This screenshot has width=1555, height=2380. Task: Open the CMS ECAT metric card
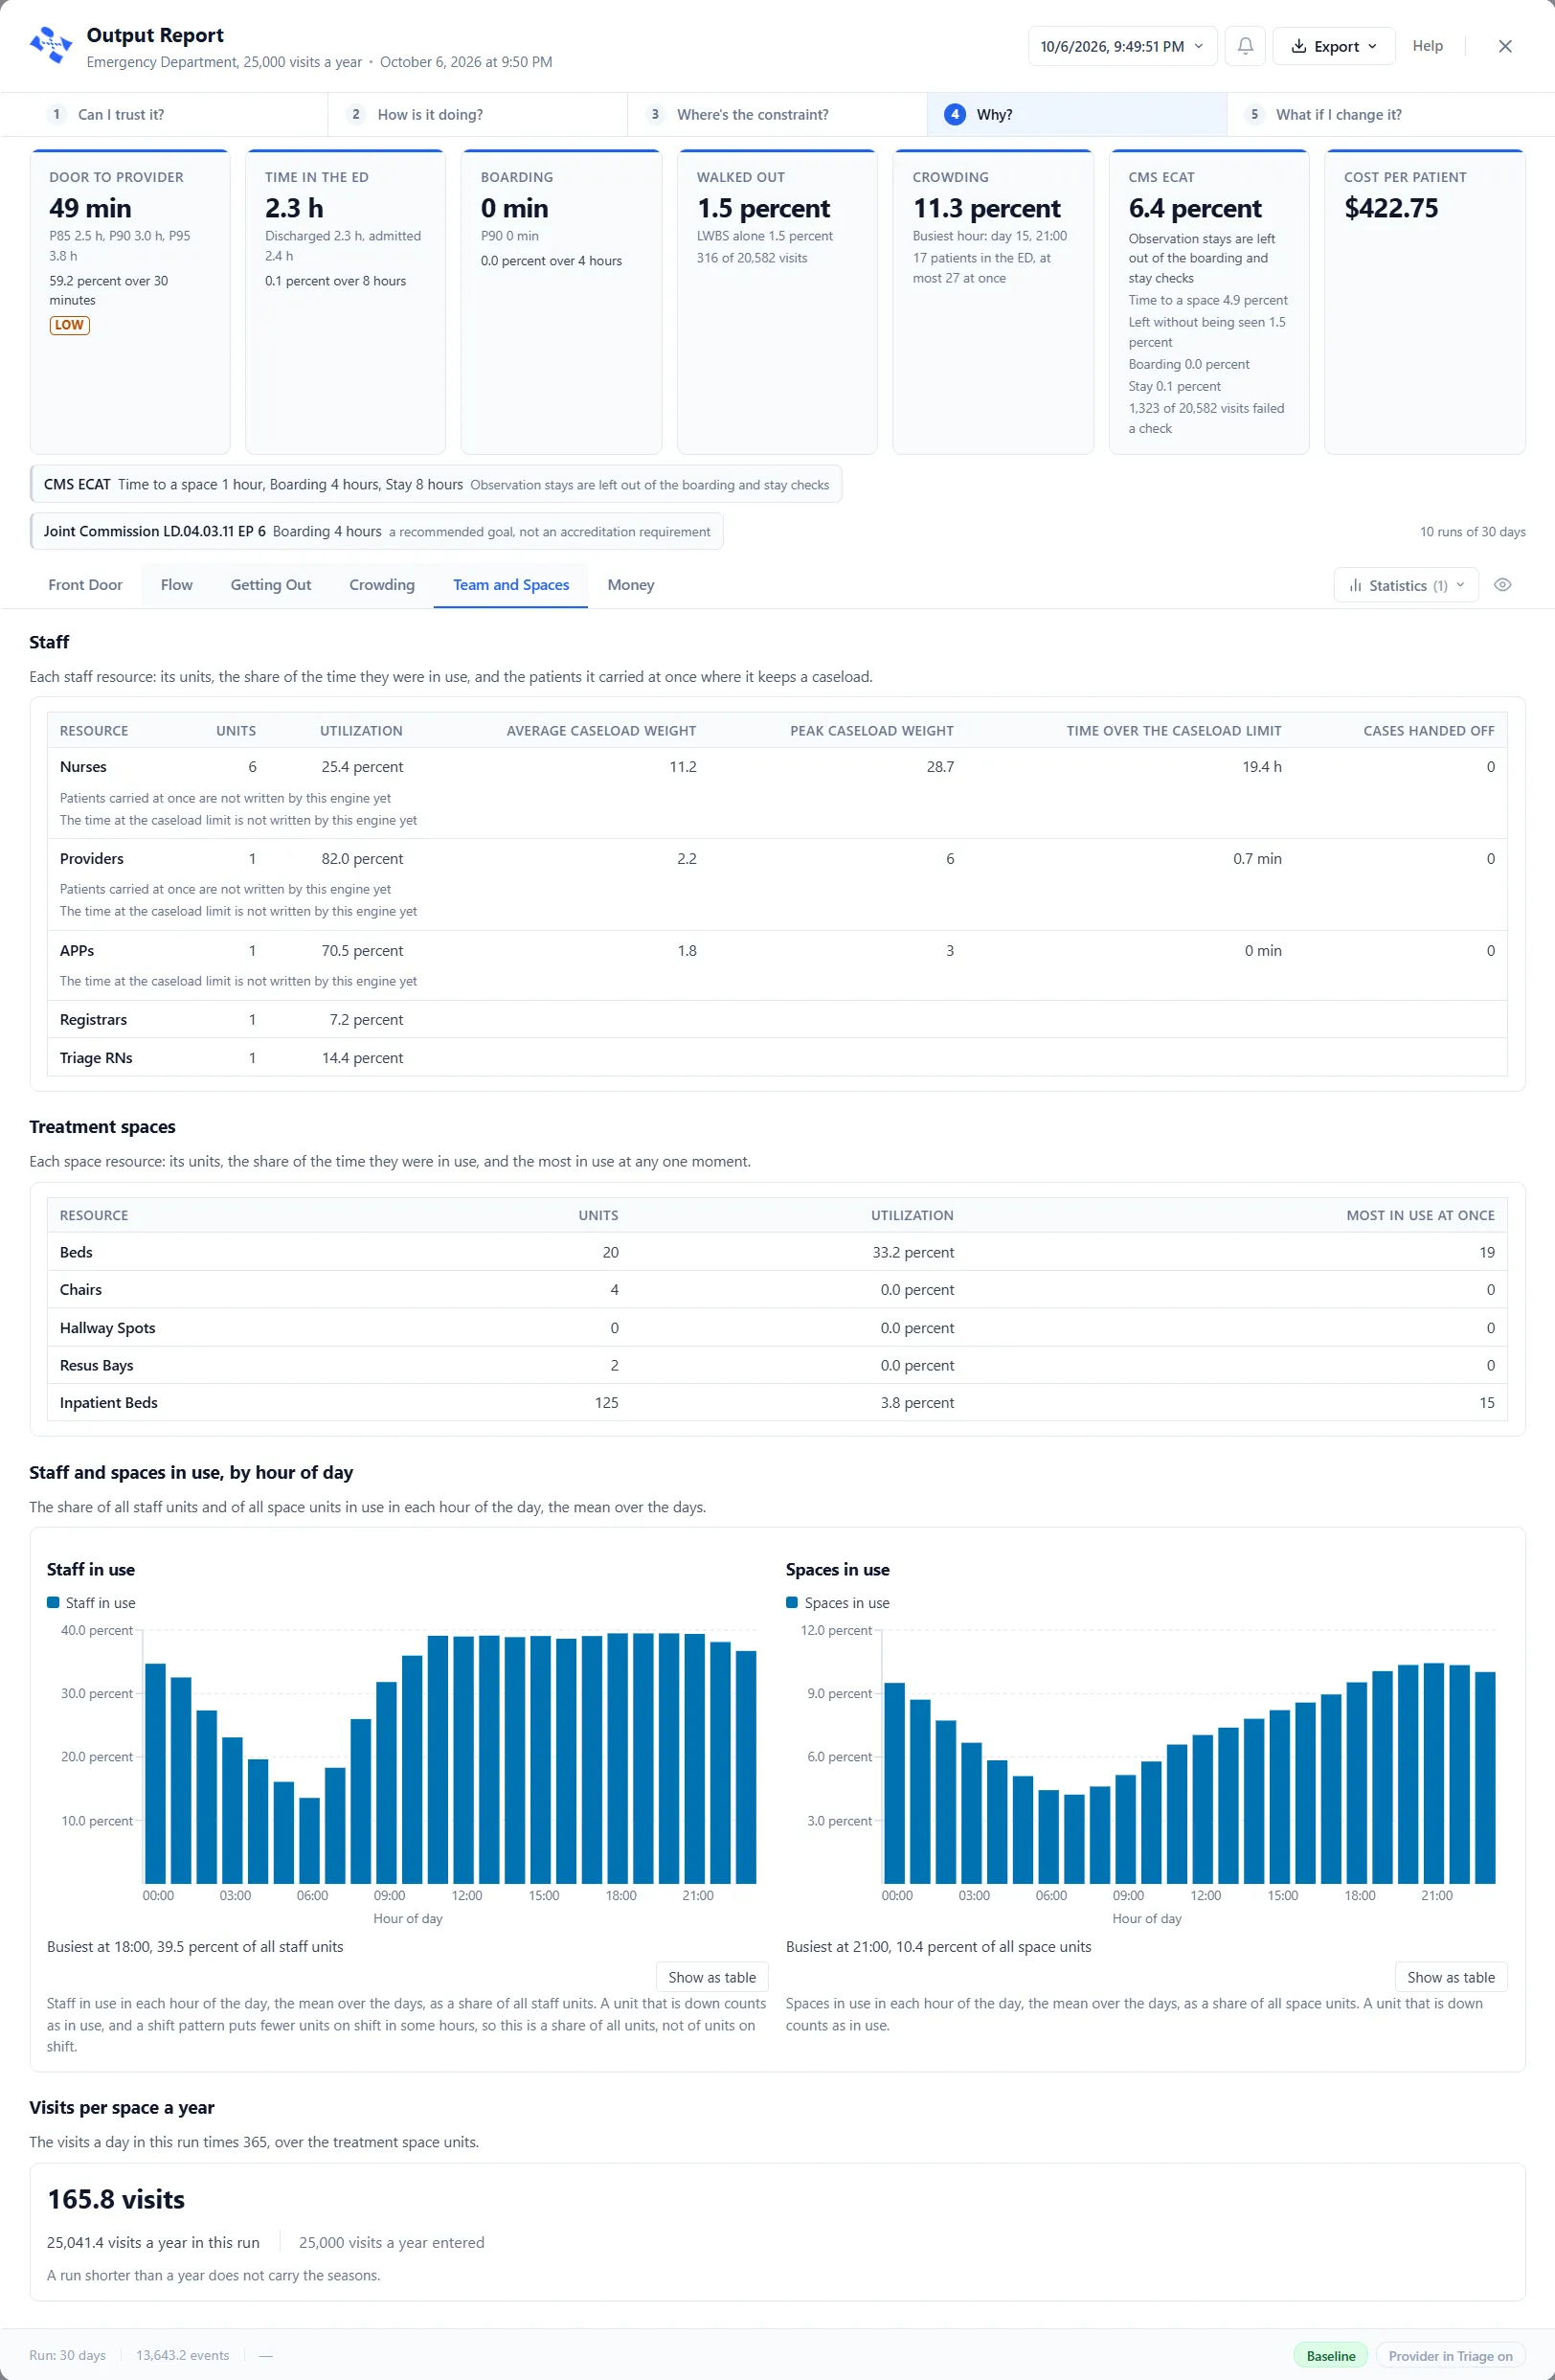tap(1209, 302)
